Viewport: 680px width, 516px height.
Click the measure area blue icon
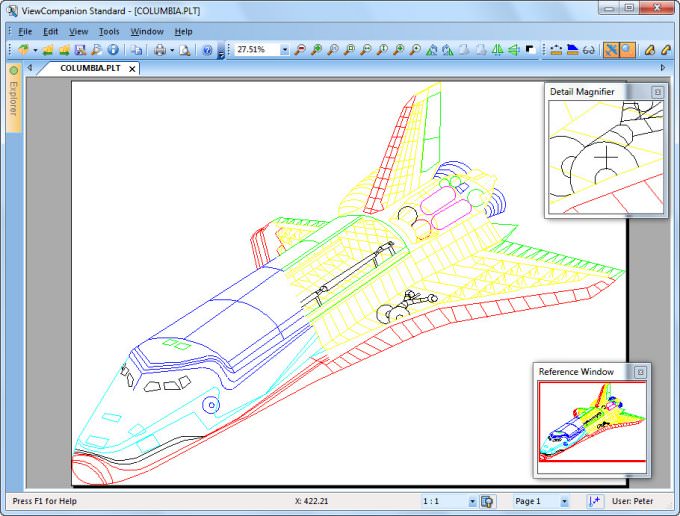[572, 50]
